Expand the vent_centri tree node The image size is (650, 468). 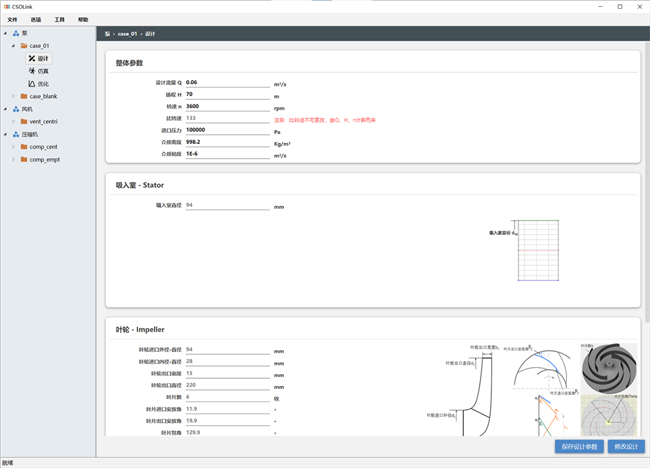[13, 121]
